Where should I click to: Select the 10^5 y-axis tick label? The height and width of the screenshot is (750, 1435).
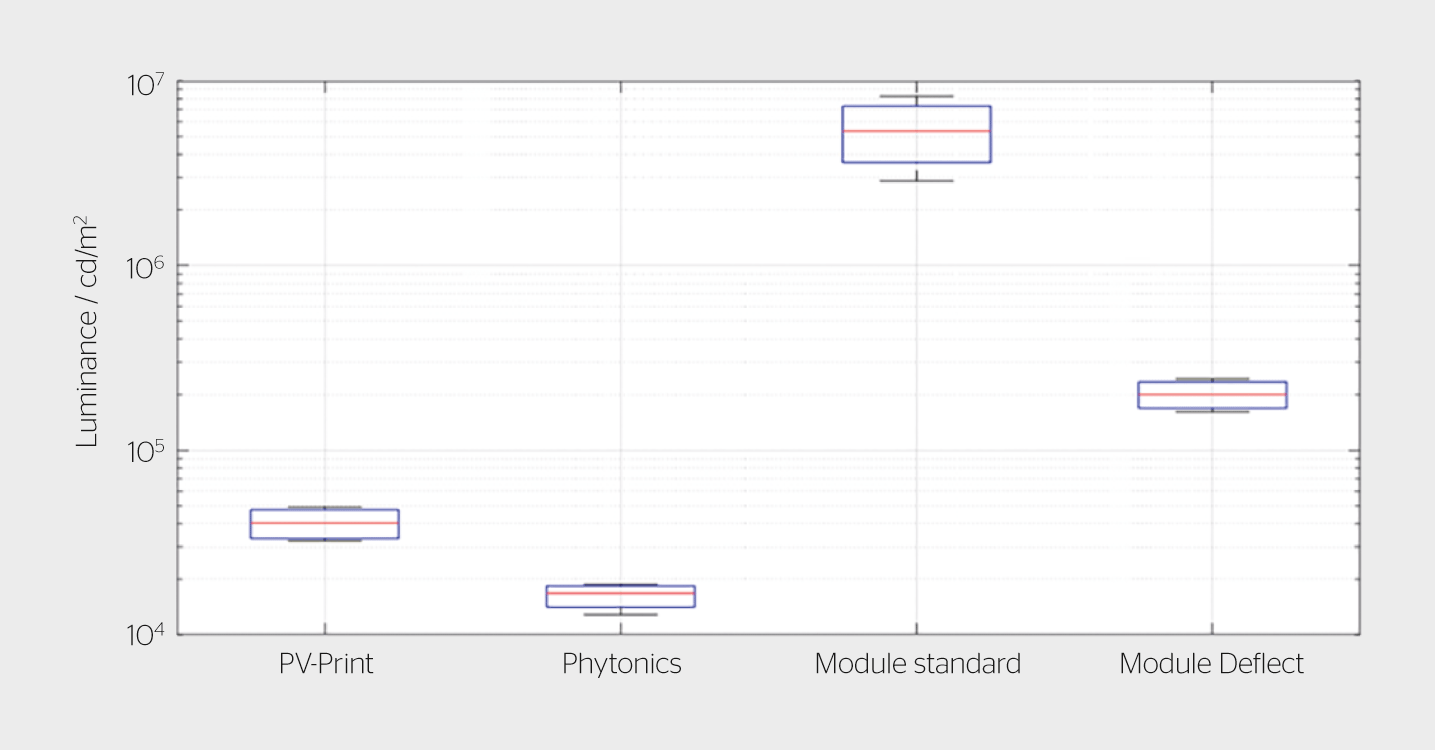148,451
